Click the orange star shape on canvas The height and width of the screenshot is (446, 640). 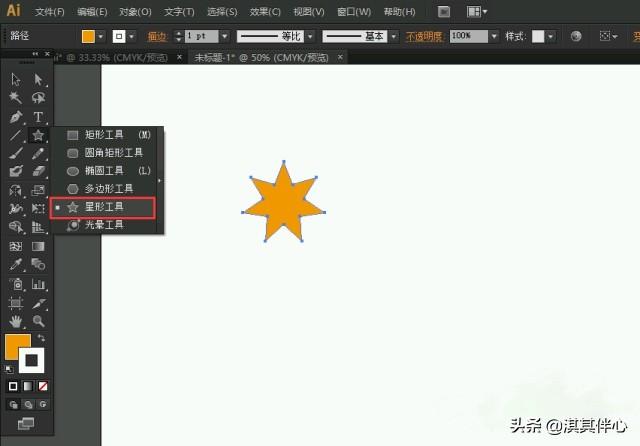click(x=283, y=203)
